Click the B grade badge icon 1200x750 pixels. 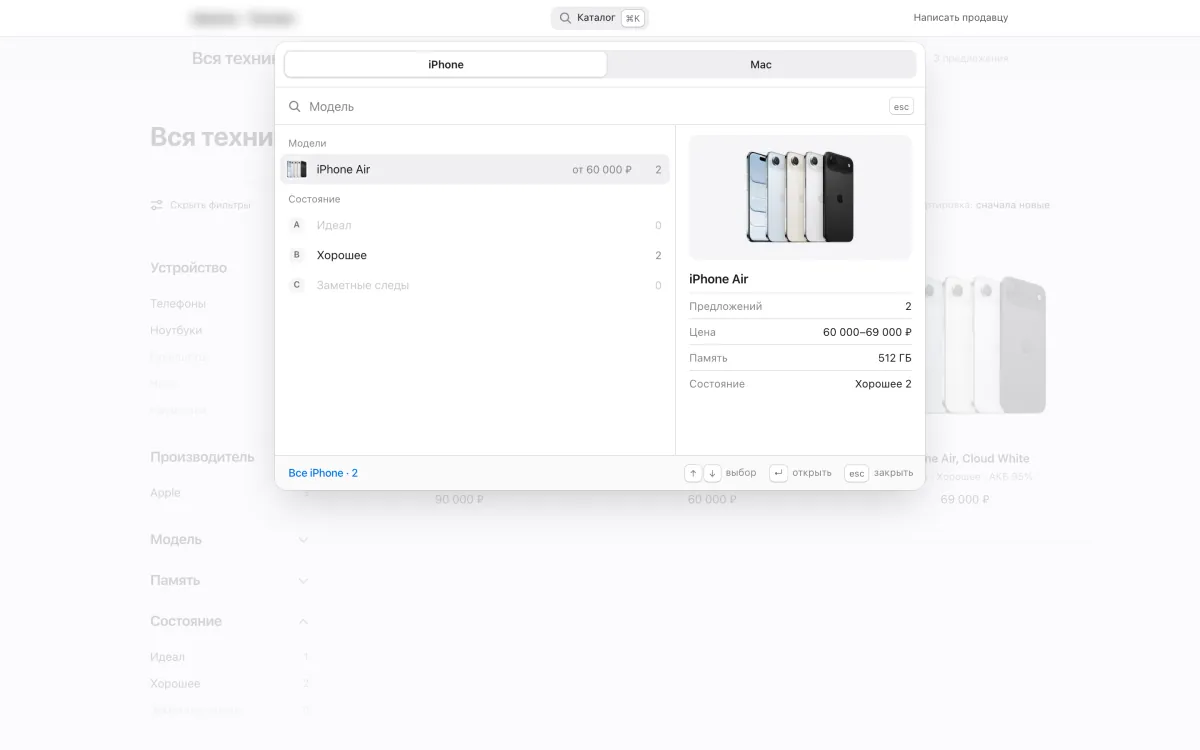click(297, 256)
